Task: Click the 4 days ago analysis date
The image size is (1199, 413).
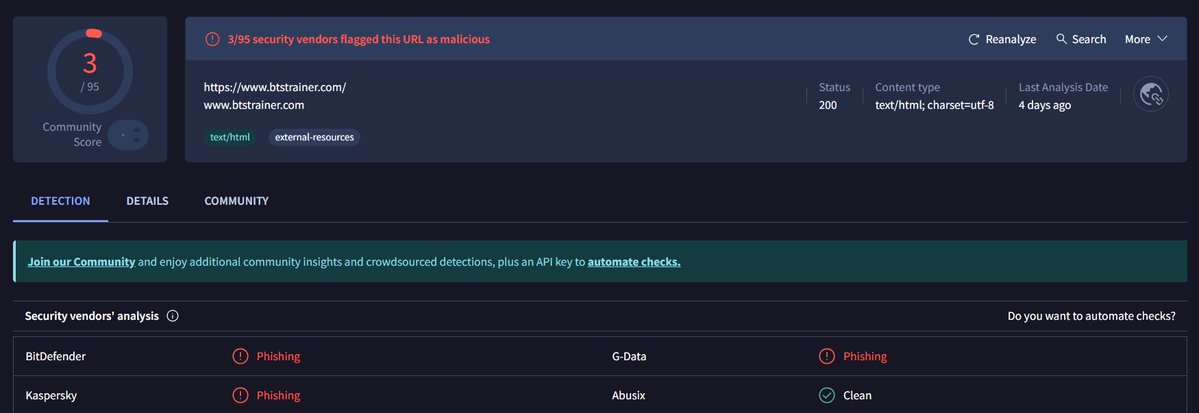Action: pos(1045,106)
